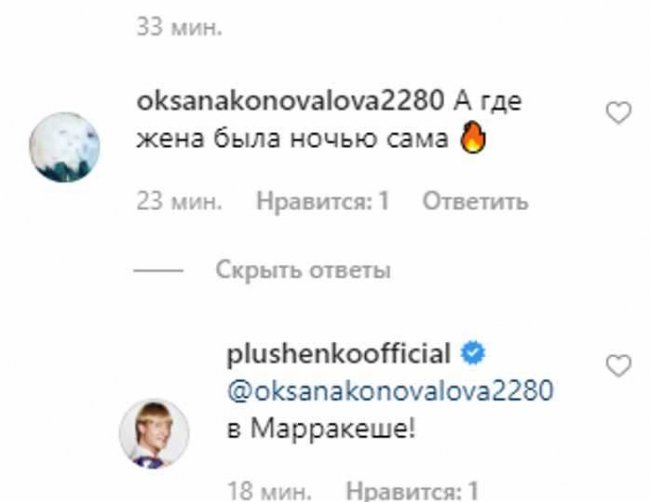650x502 pixels.
Task: Click the dash line before Скрыть ответы
Action: (x=158, y=270)
